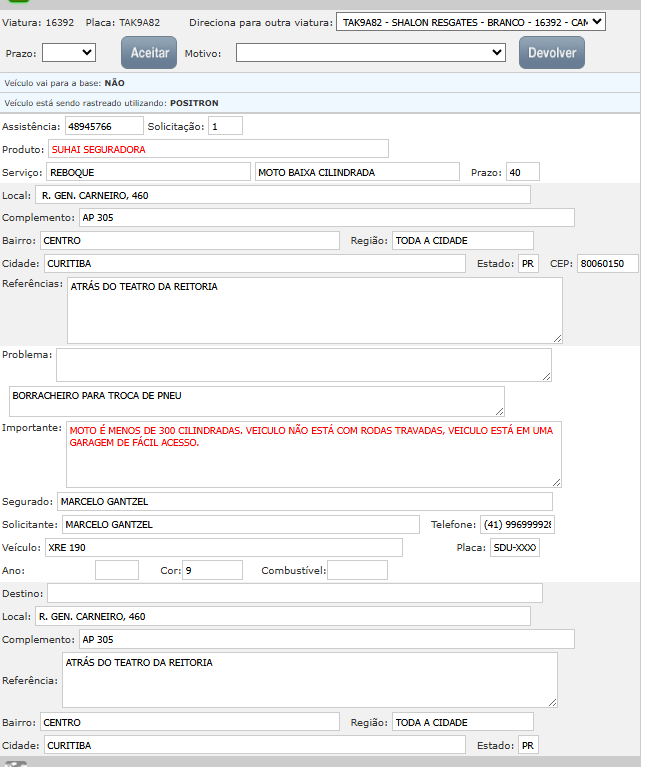Select the Estado field beside CEP
This screenshot has height=767, width=669.
[x=528, y=263]
